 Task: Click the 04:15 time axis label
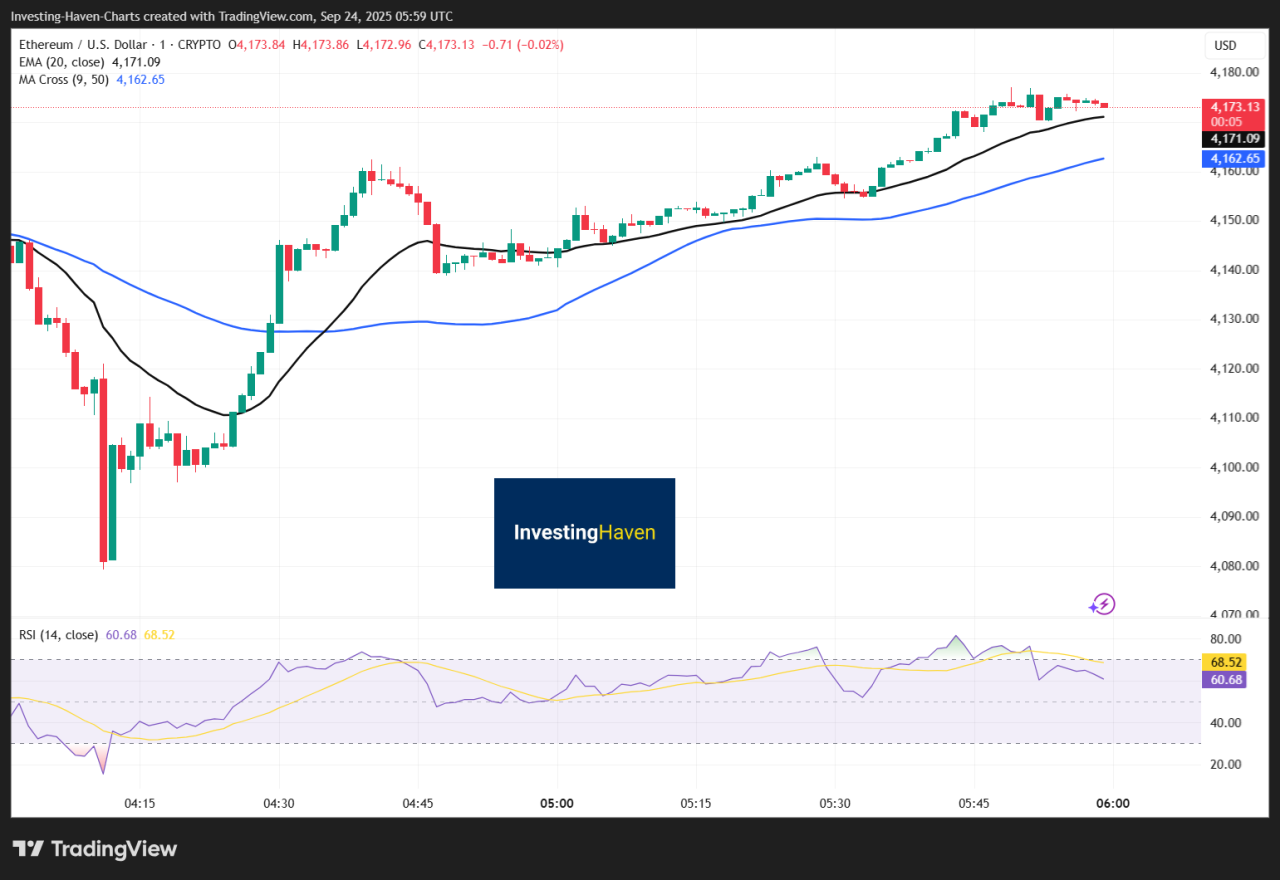pyautogui.click(x=139, y=803)
